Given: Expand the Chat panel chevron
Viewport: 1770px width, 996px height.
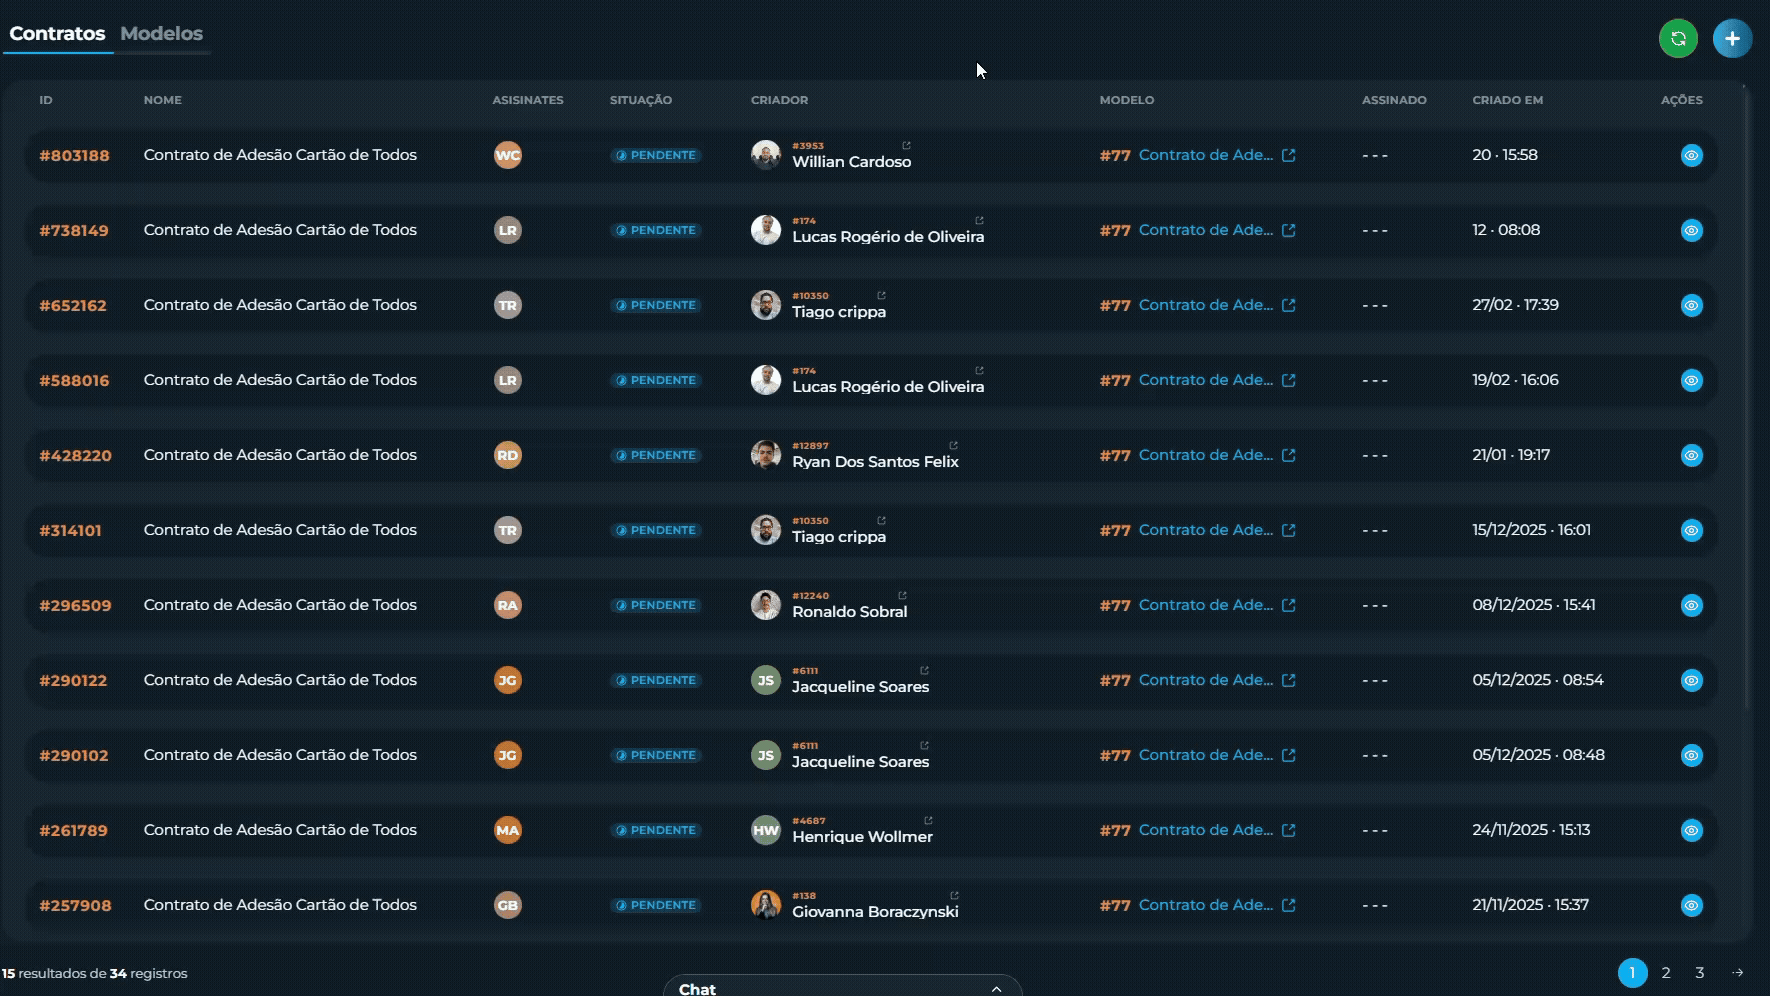Looking at the screenshot, I should 996,989.
